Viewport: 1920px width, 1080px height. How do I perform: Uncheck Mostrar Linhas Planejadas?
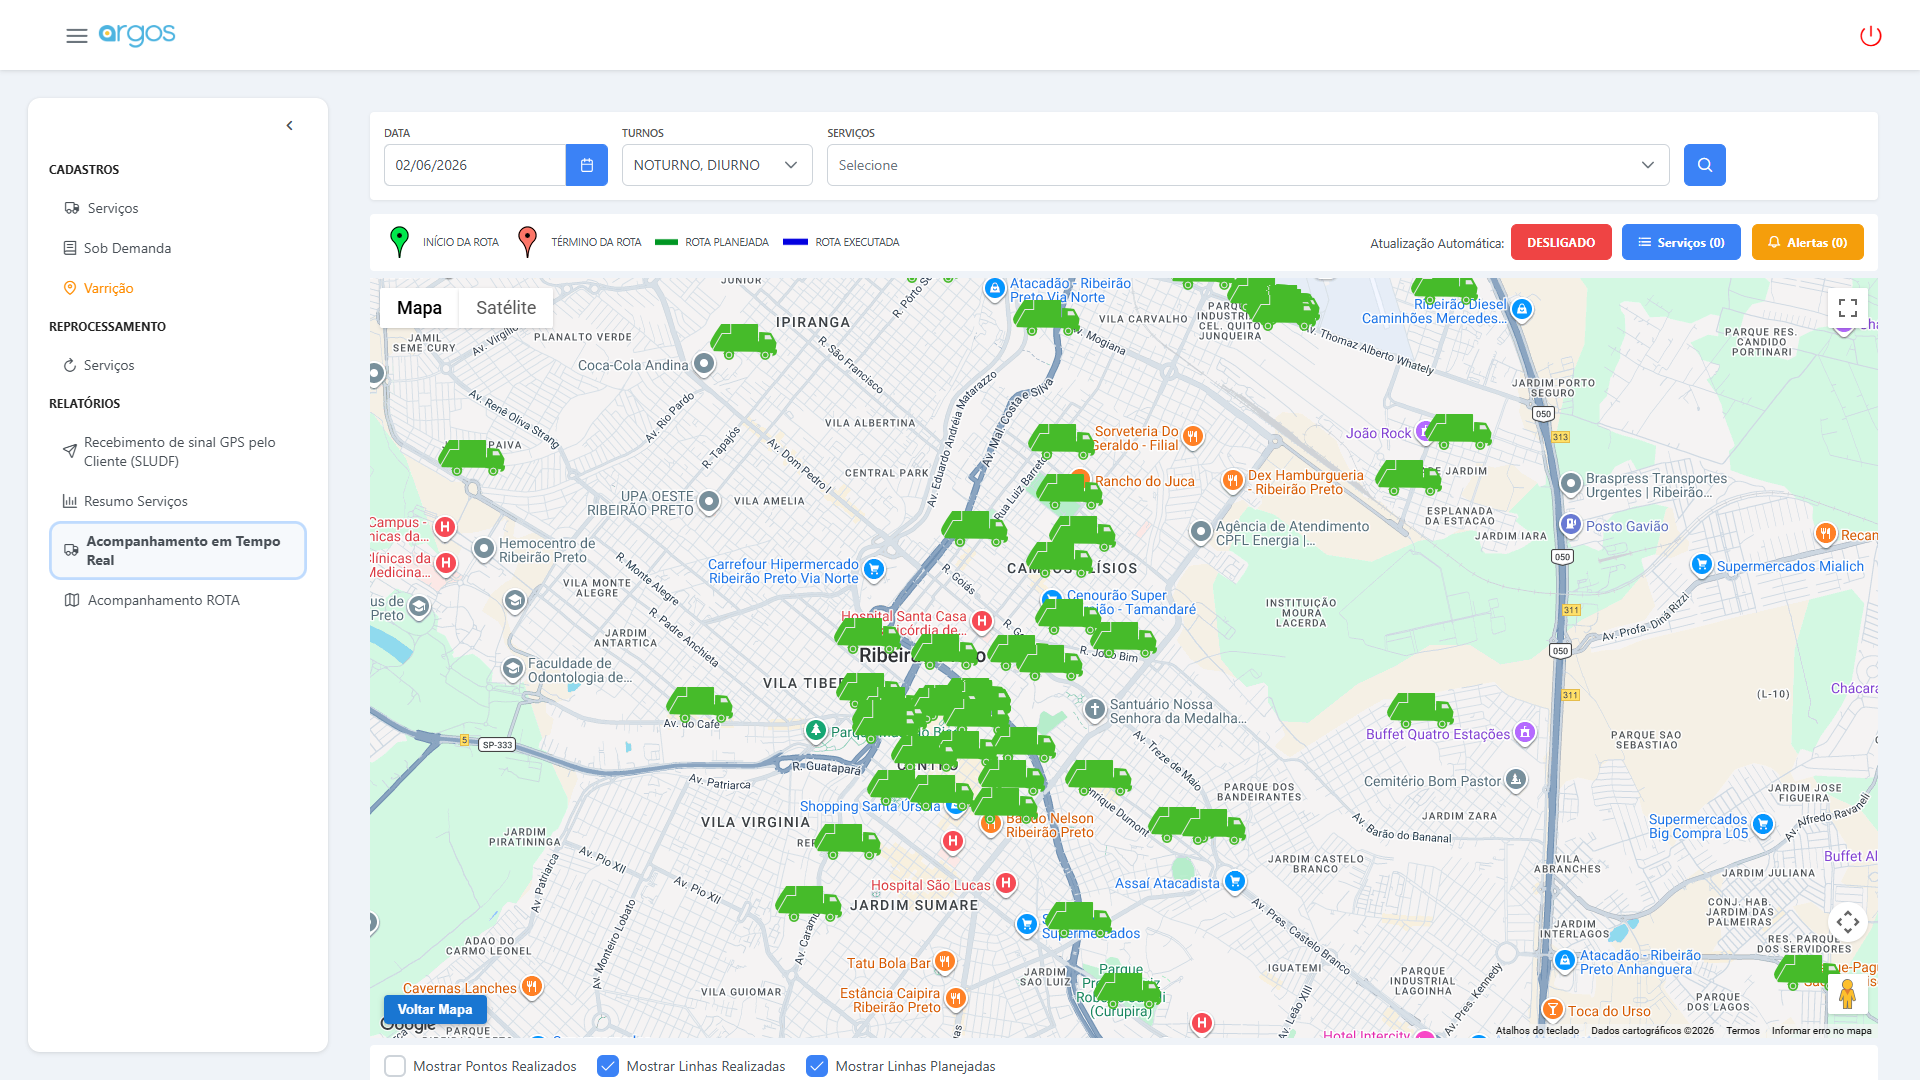[817, 1066]
